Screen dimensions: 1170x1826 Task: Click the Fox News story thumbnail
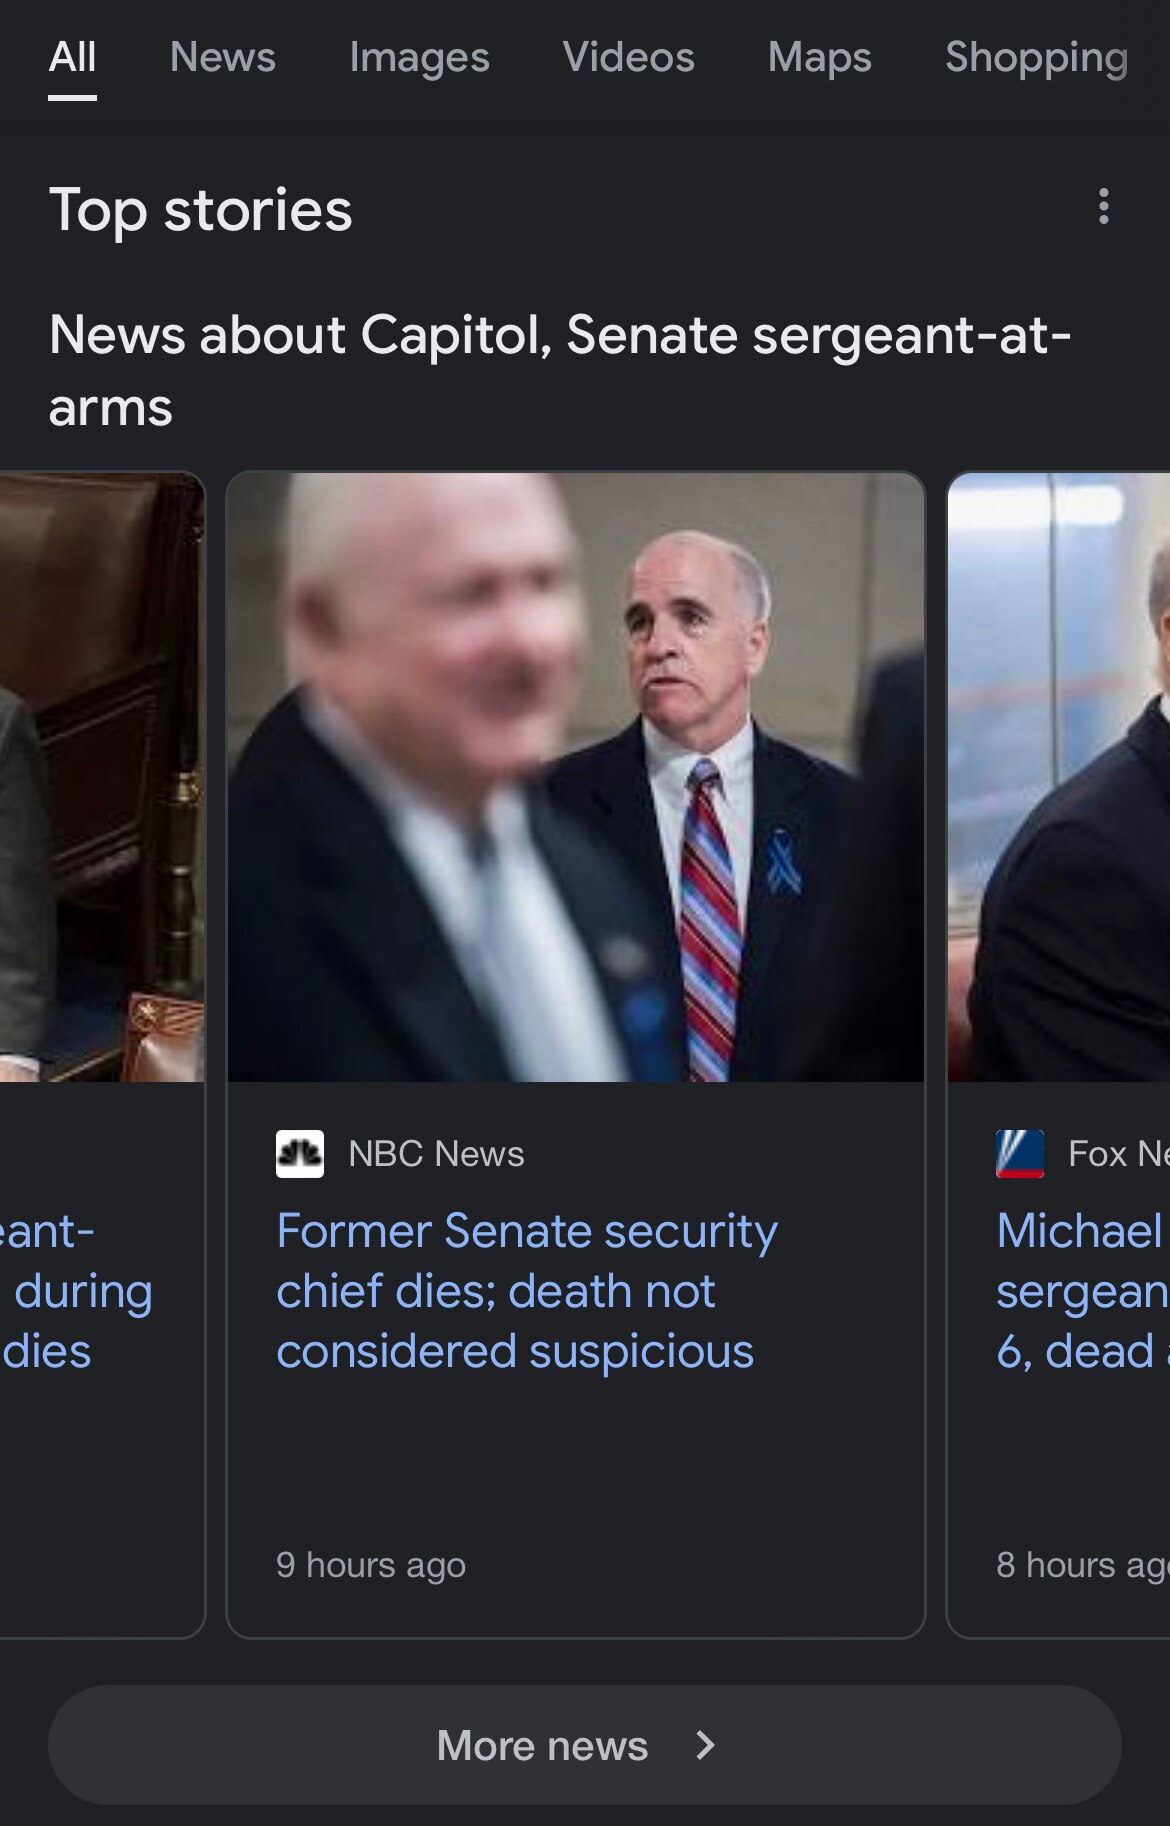coord(1058,777)
